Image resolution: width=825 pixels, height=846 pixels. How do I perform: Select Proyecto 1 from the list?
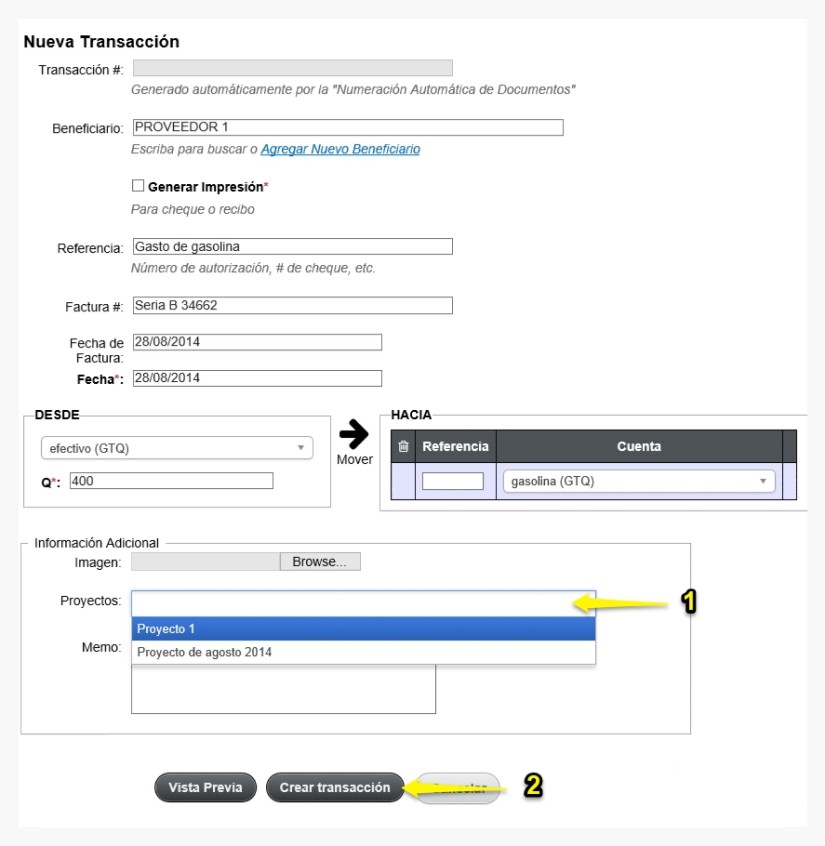click(x=363, y=629)
